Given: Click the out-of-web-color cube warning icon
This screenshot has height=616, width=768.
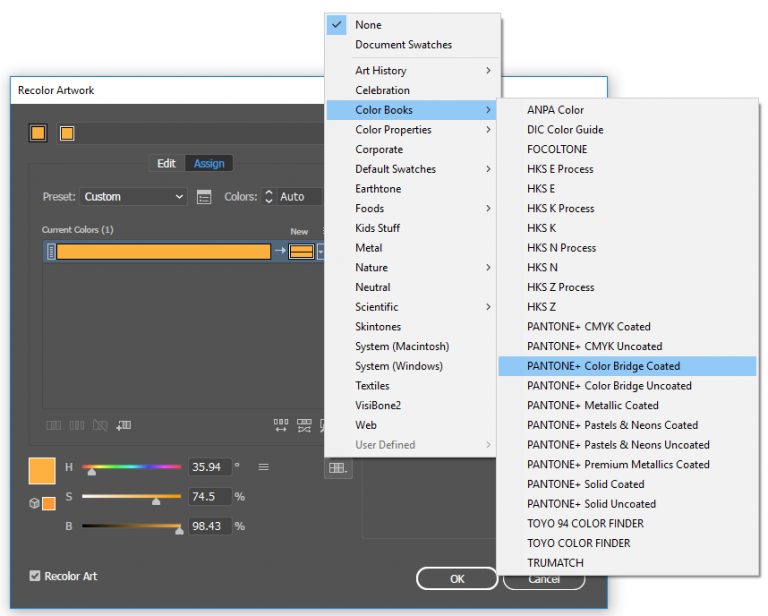Looking at the screenshot, I should pos(34,503).
